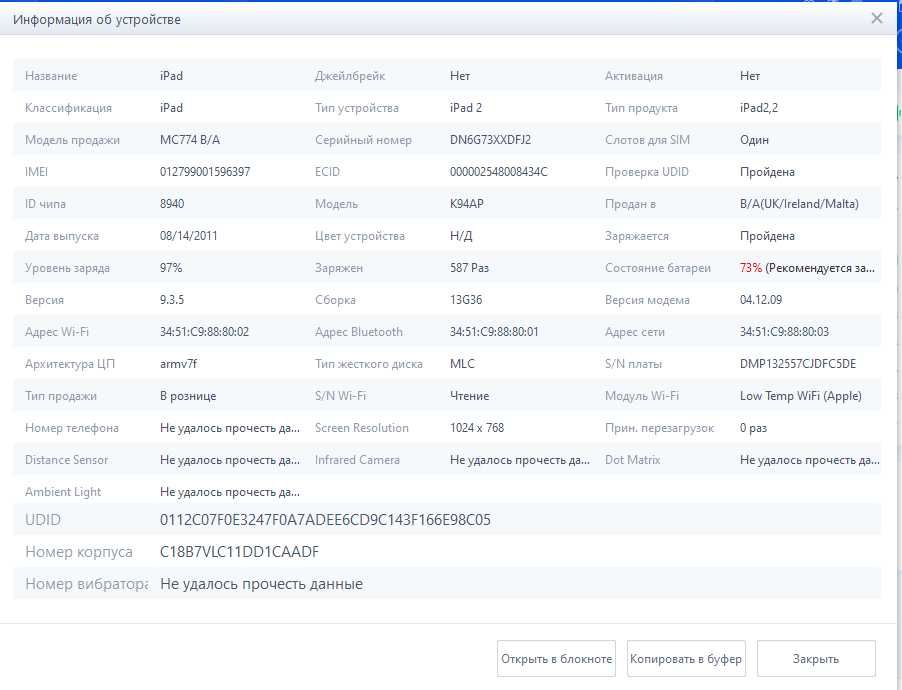This screenshot has height=690, width=902.
Task: Select the ECID value 000002548008434C
Action: point(499,171)
